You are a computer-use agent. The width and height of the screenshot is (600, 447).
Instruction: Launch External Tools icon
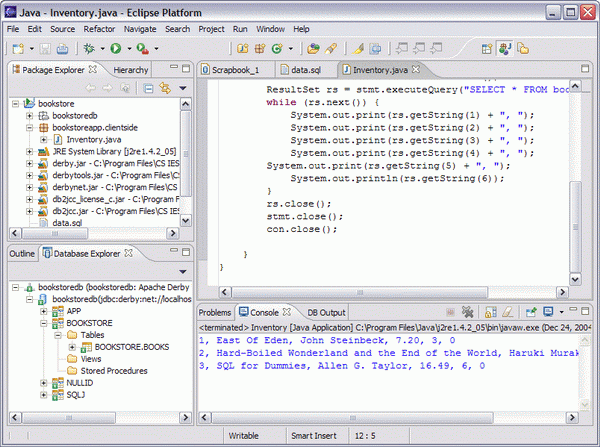[143, 49]
